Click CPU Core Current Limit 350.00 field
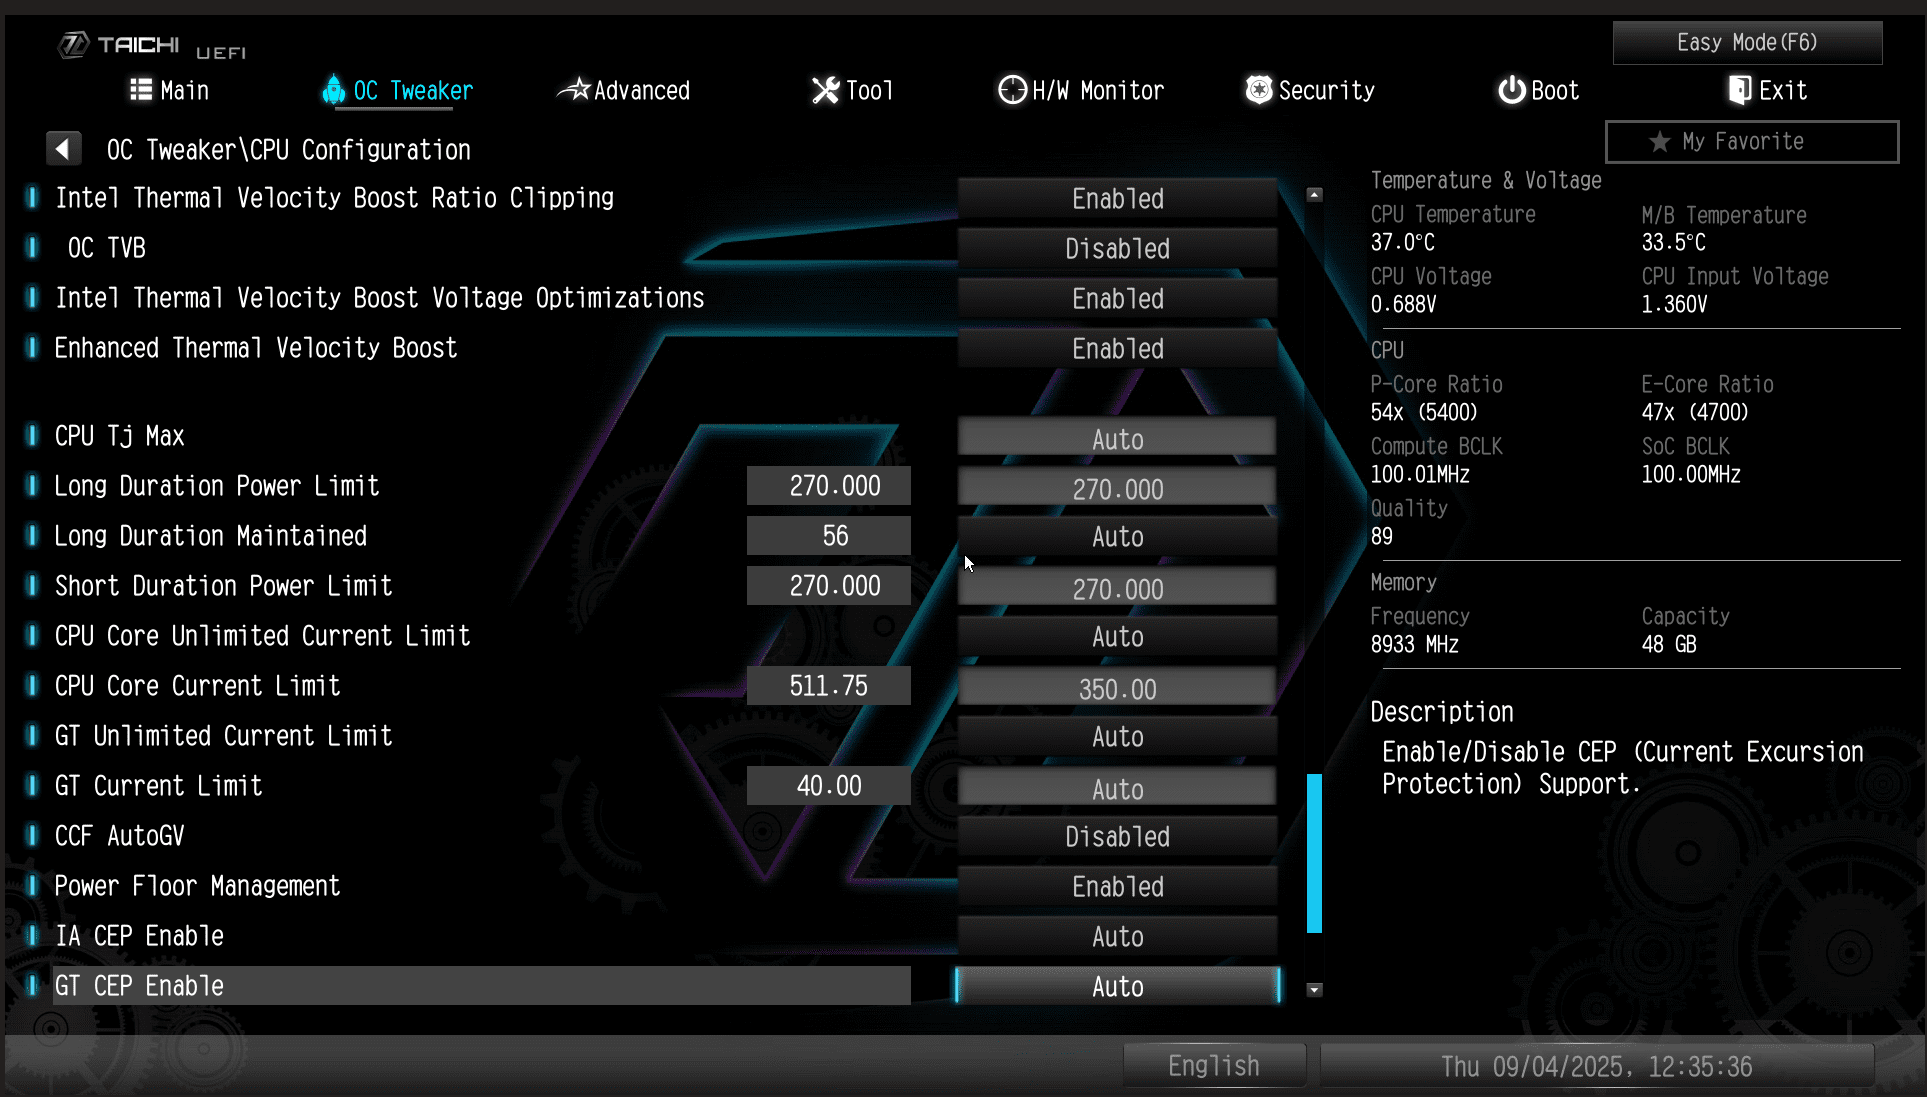 click(1117, 688)
